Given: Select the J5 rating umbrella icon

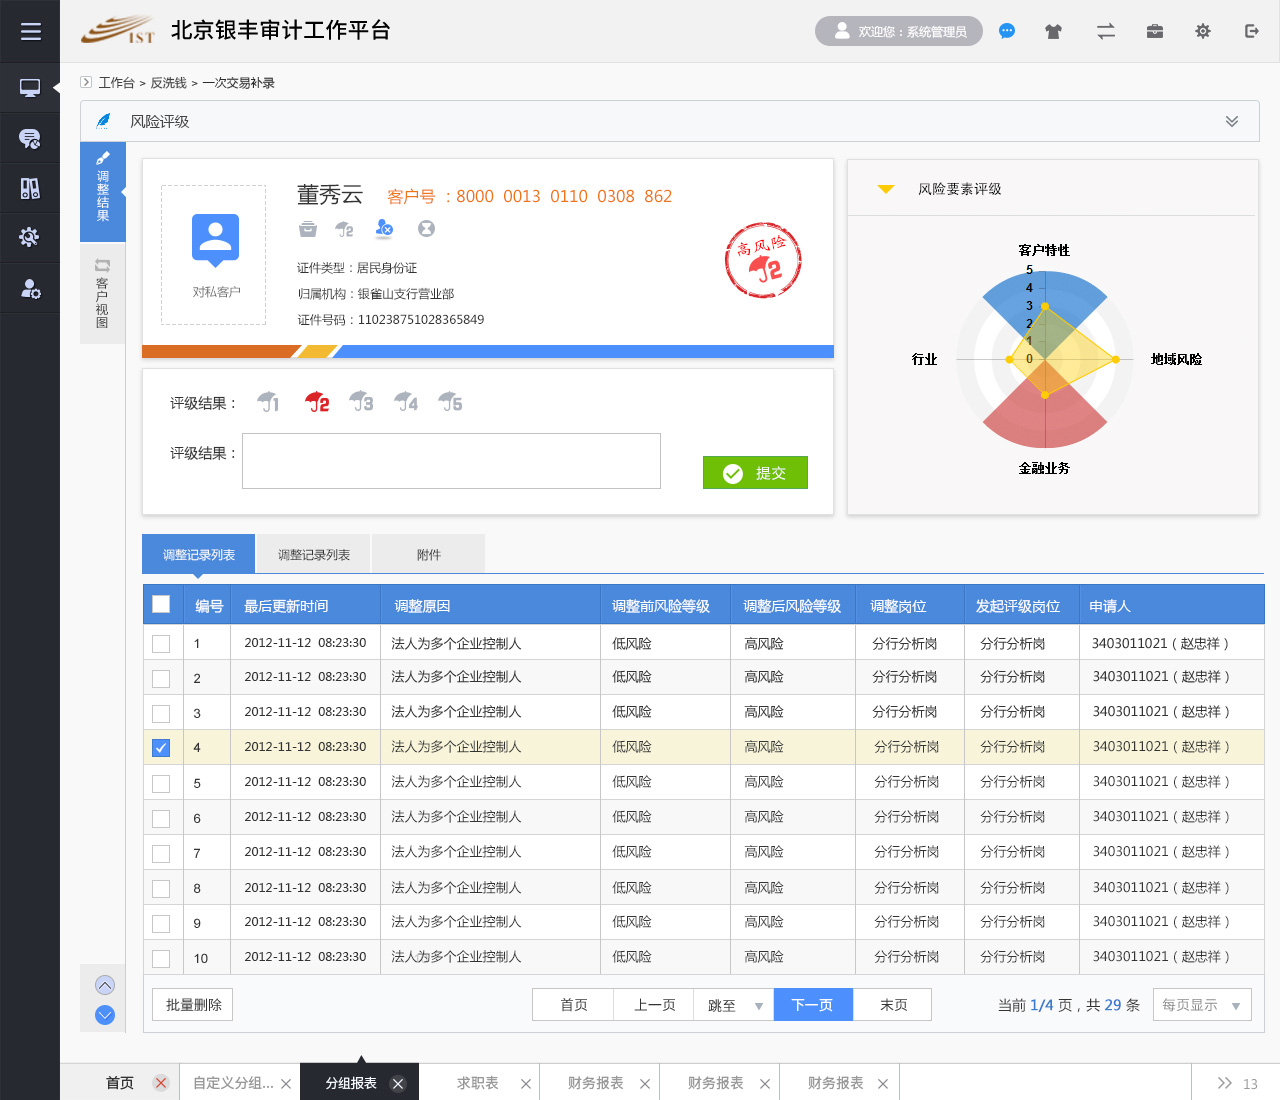Looking at the screenshot, I should tap(450, 401).
